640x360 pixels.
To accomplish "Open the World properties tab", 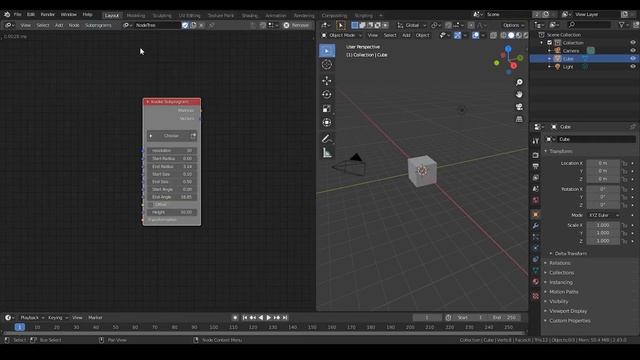I will click(536, 200).
